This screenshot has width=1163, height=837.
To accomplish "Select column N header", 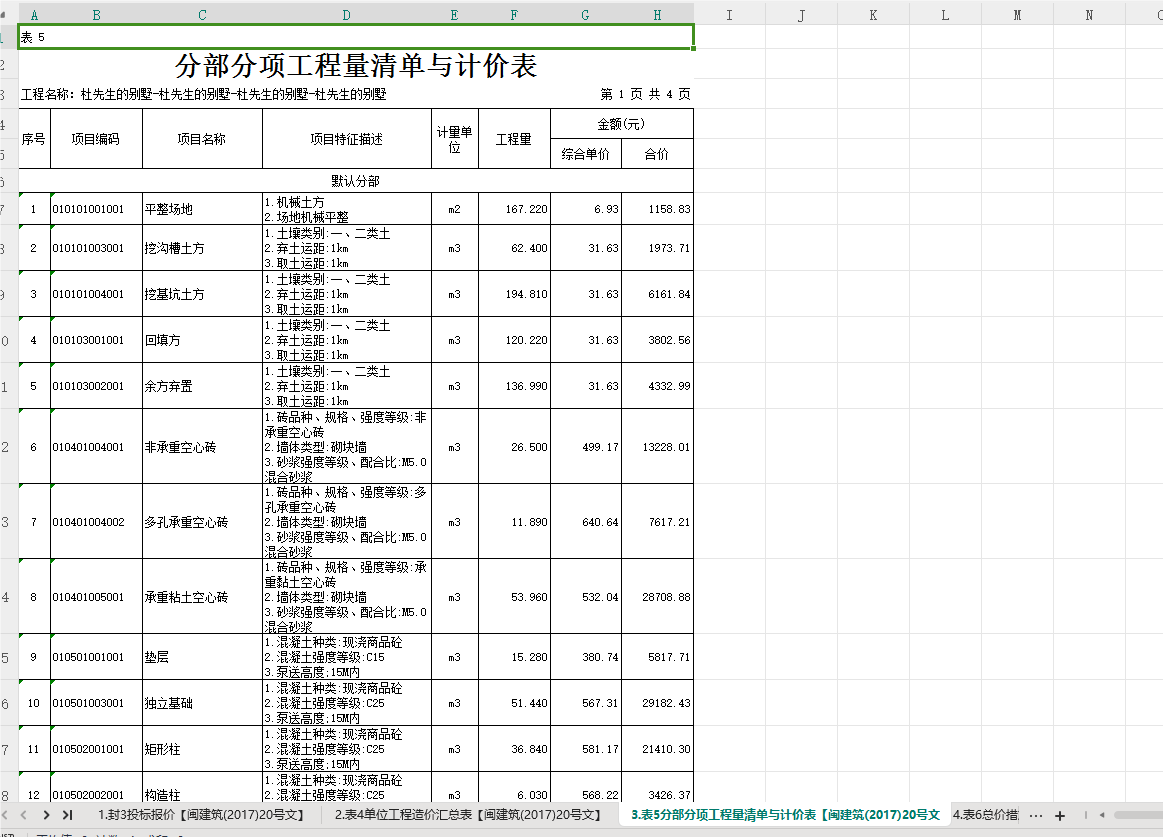I will point(1089,15).
